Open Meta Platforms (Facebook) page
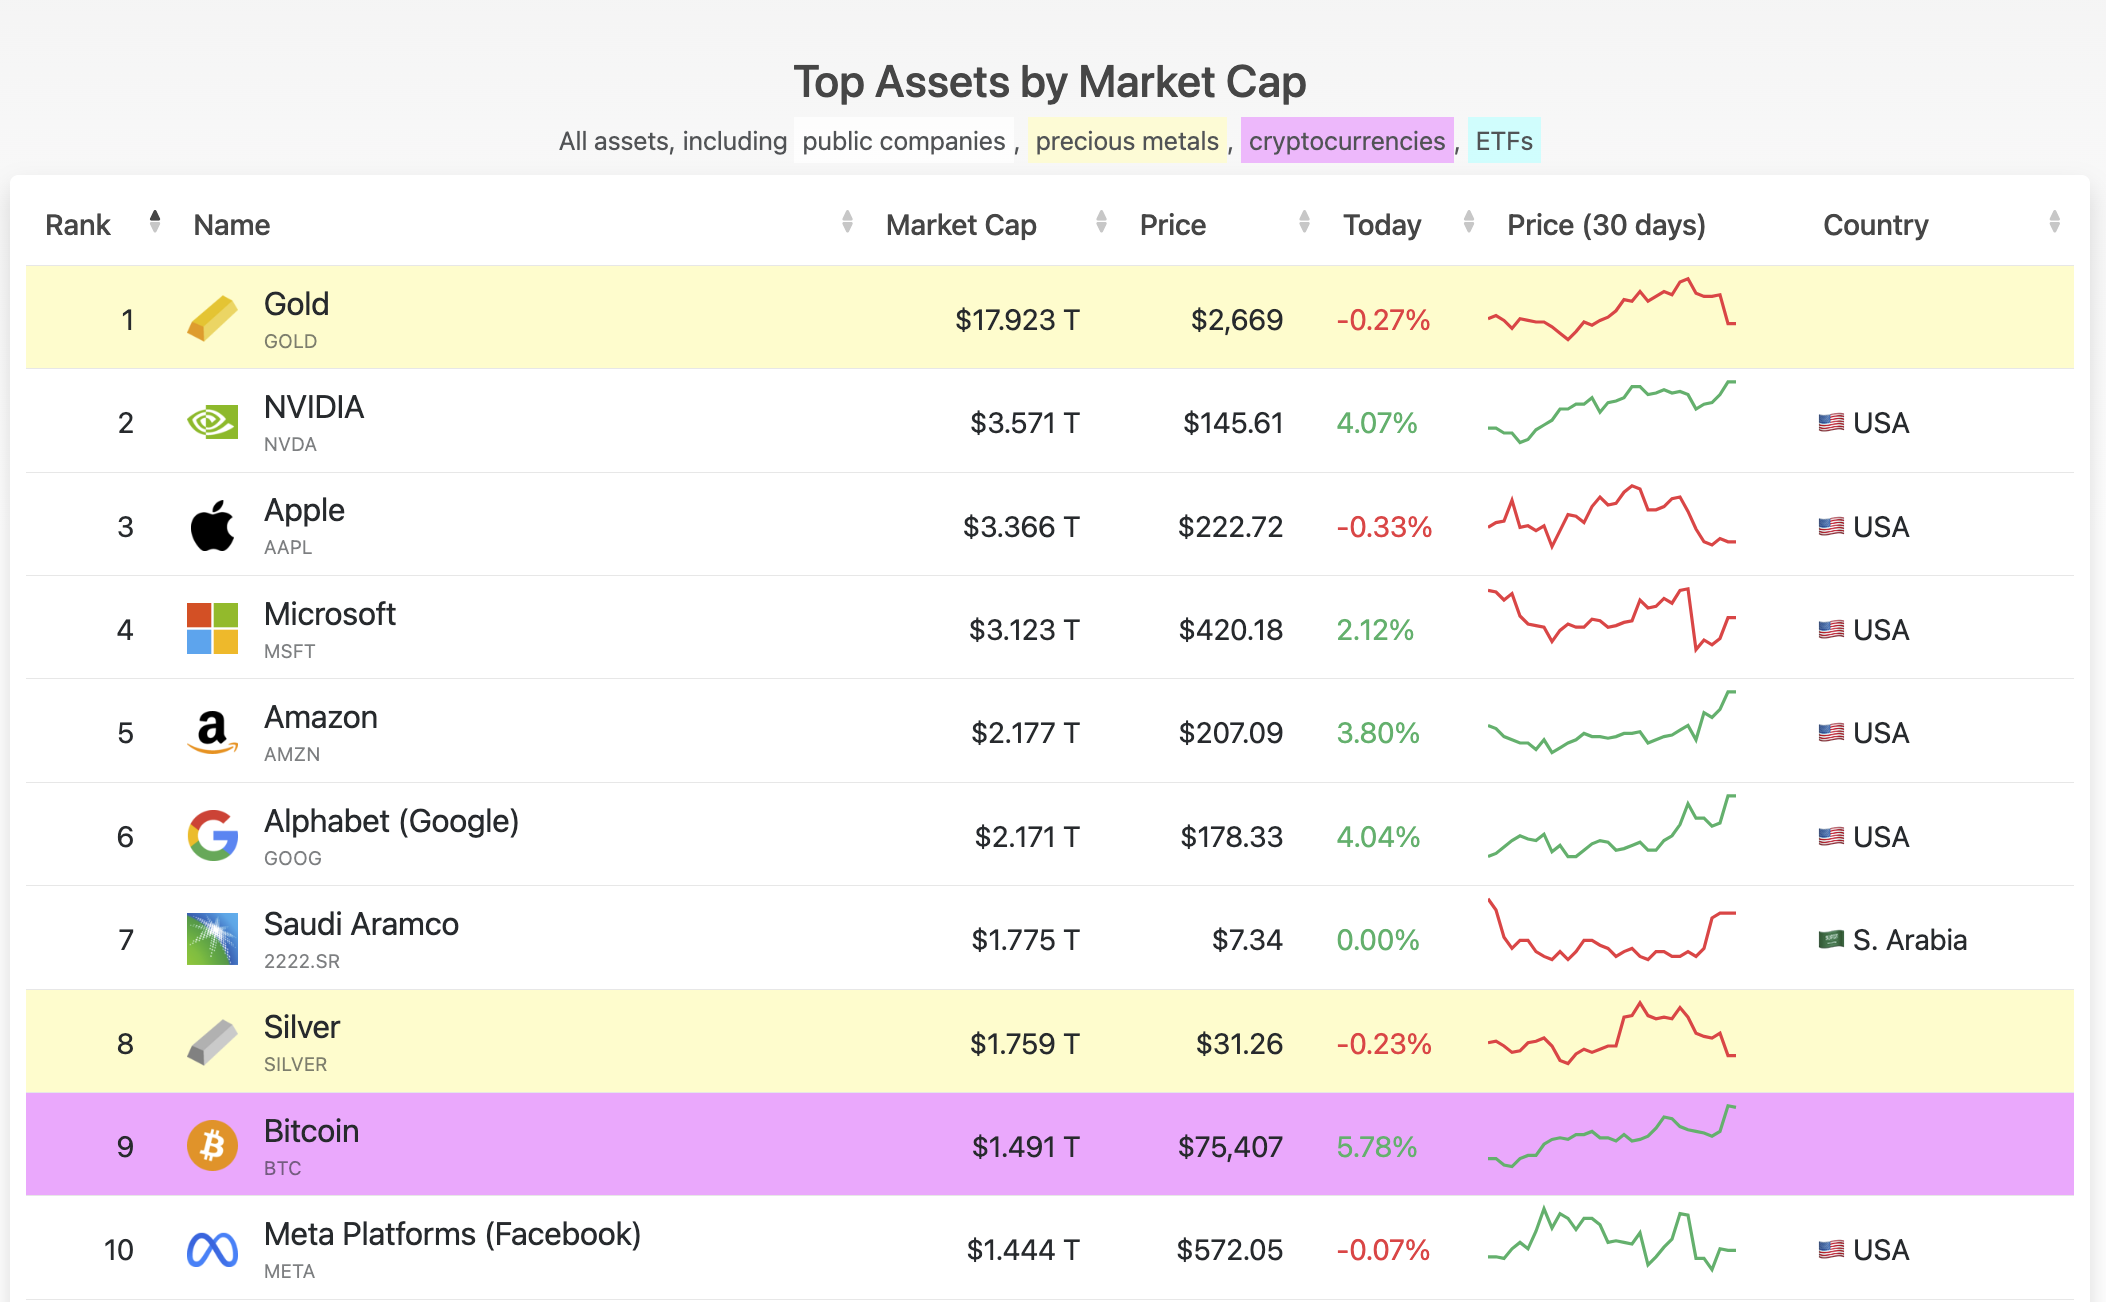This screenshot has height=1302, width=2106. click(452, 1235)
